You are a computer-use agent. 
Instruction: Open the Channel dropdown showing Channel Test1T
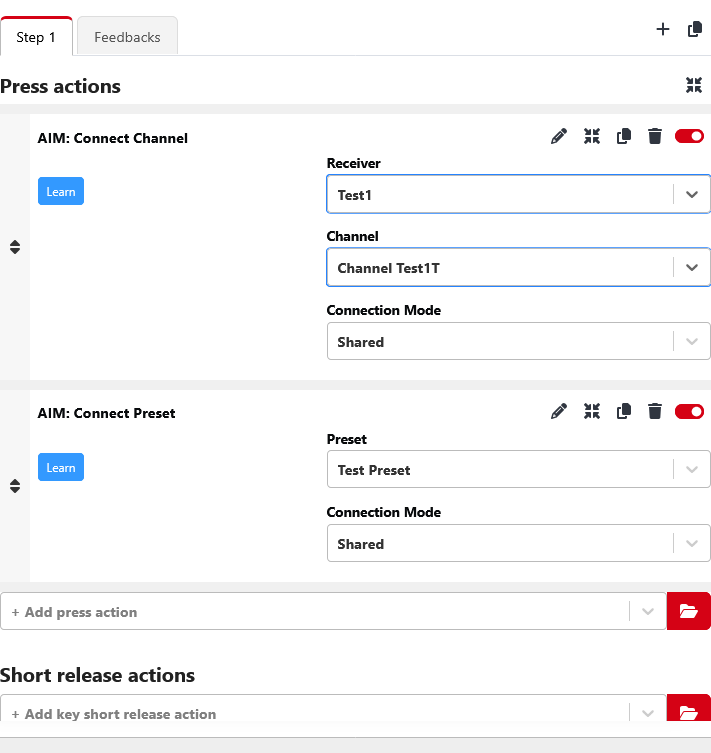point(500,268)
